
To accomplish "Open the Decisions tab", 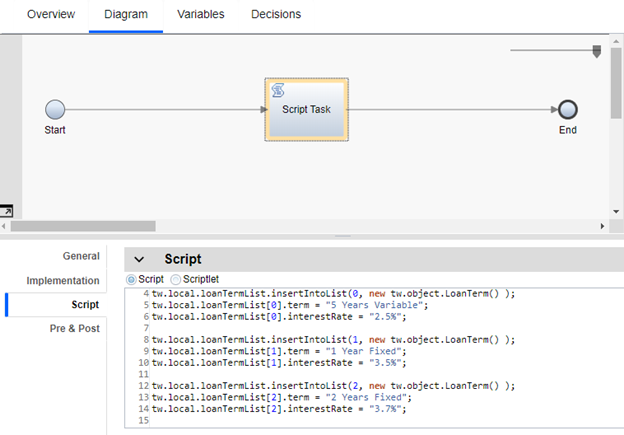I will tap(276, 14).
